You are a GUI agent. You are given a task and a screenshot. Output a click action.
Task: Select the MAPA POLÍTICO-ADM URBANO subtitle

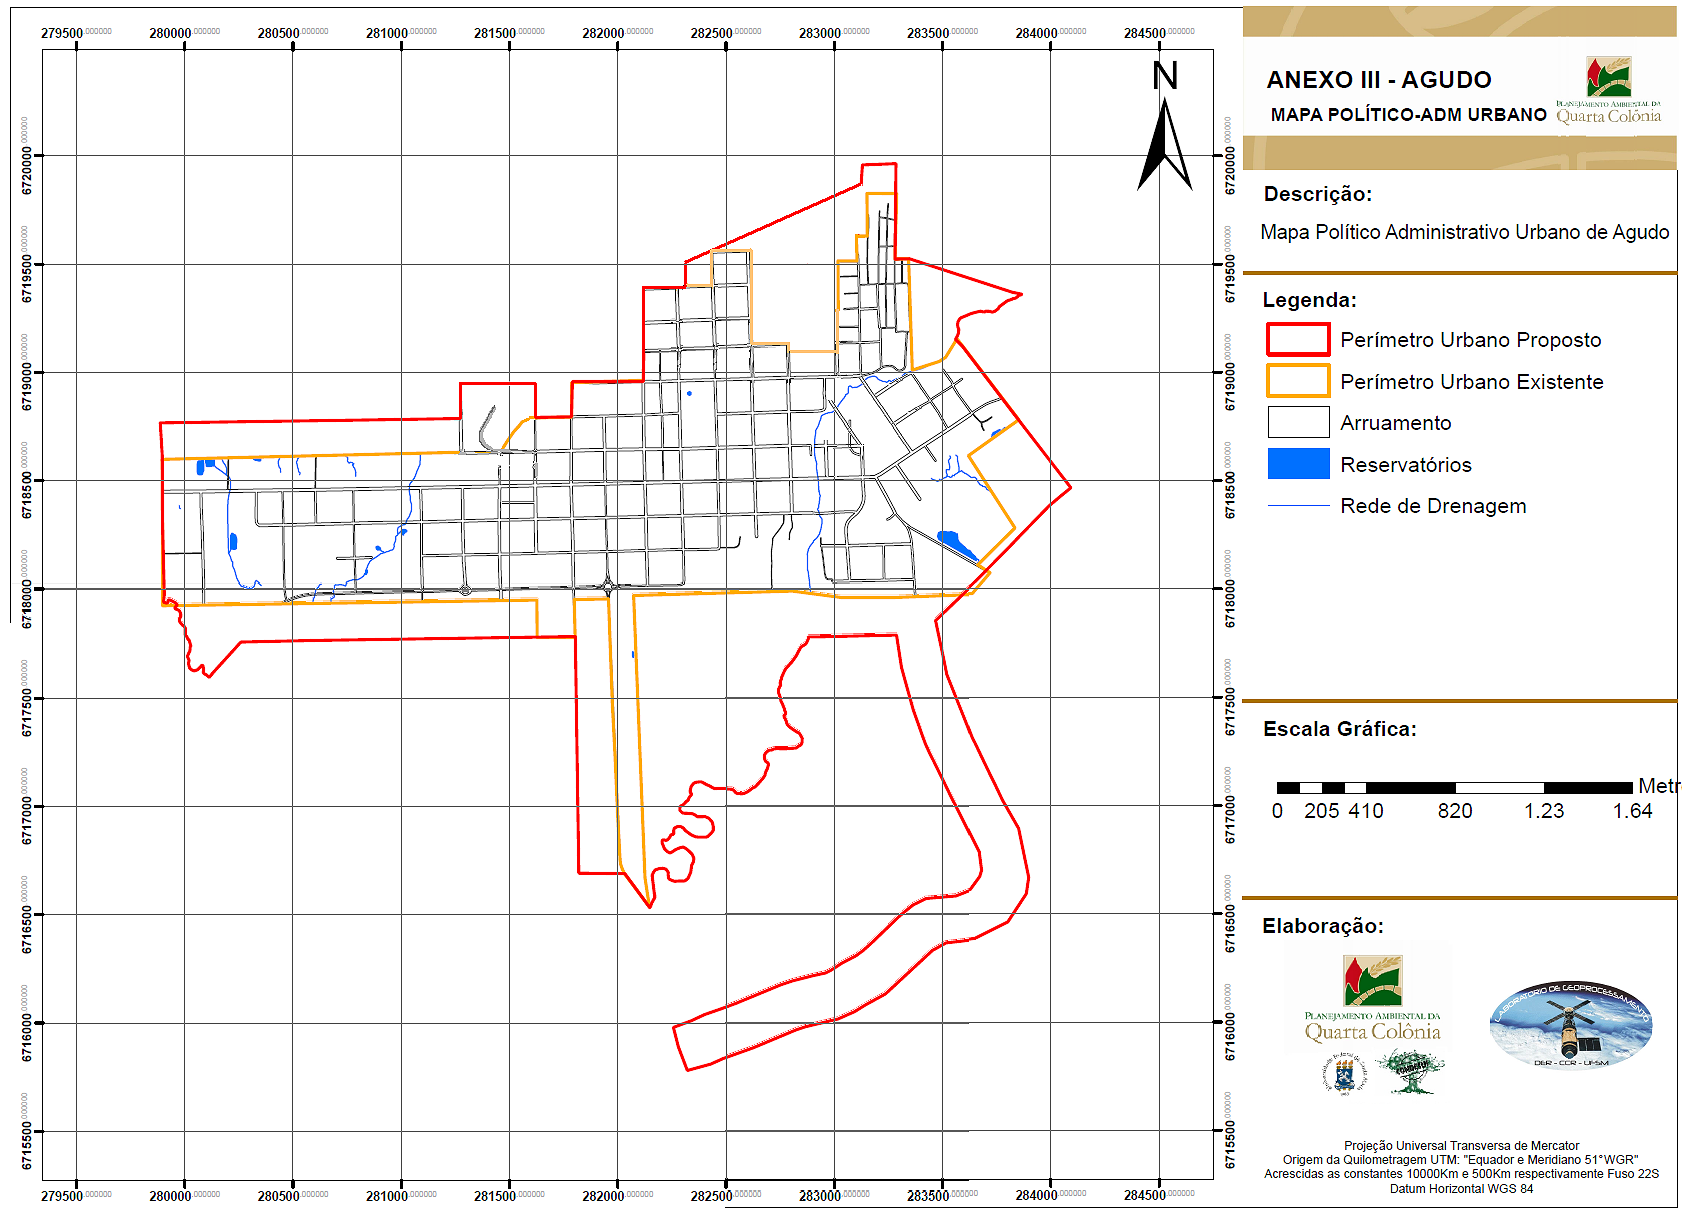coord(1408,115)
